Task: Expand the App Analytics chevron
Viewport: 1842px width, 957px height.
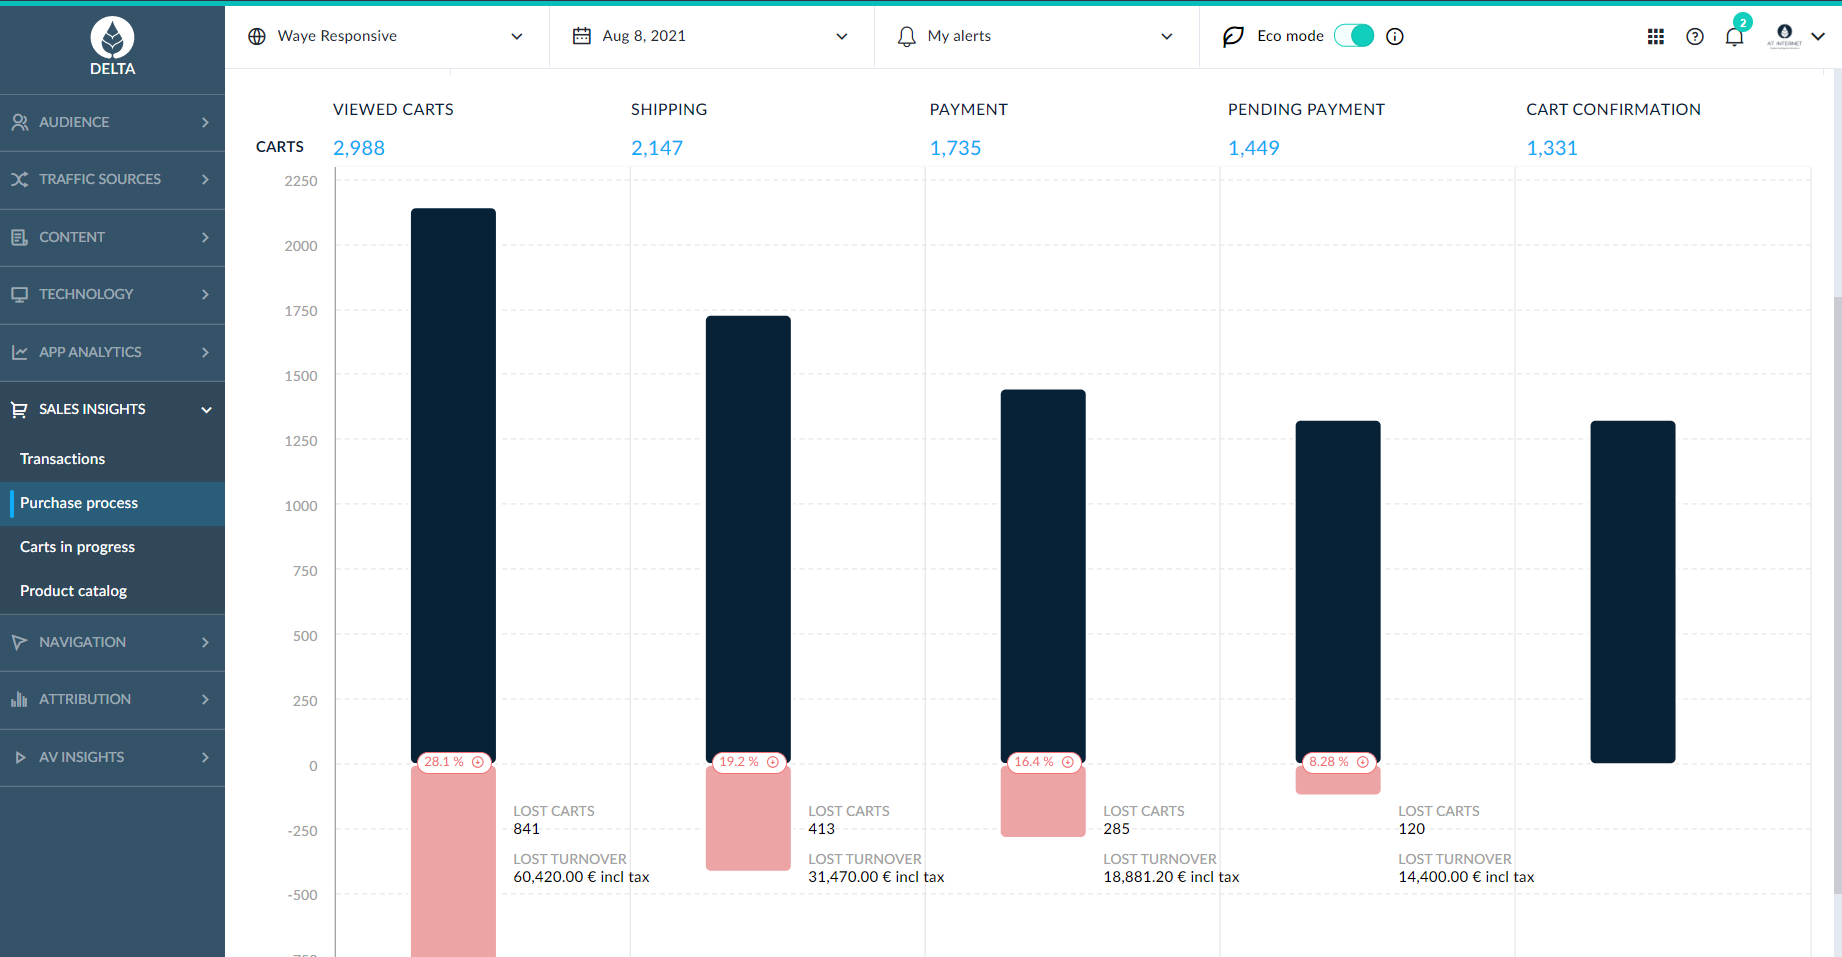Action: (205, 352)
